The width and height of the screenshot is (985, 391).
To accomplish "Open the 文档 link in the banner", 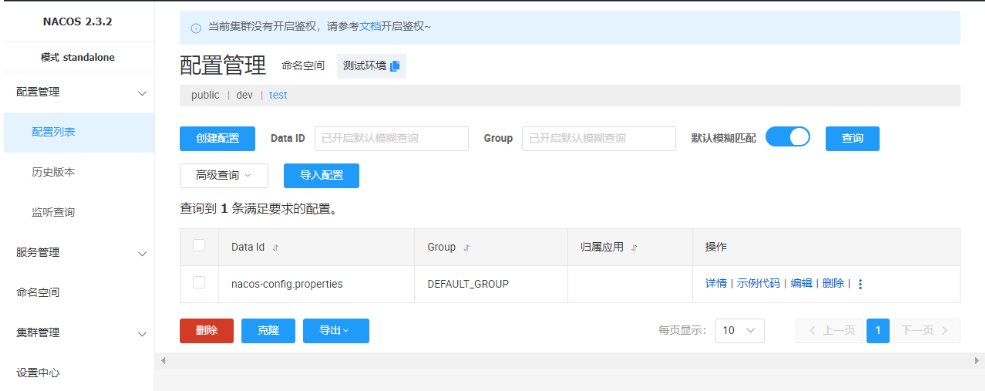I will (370, 27).
